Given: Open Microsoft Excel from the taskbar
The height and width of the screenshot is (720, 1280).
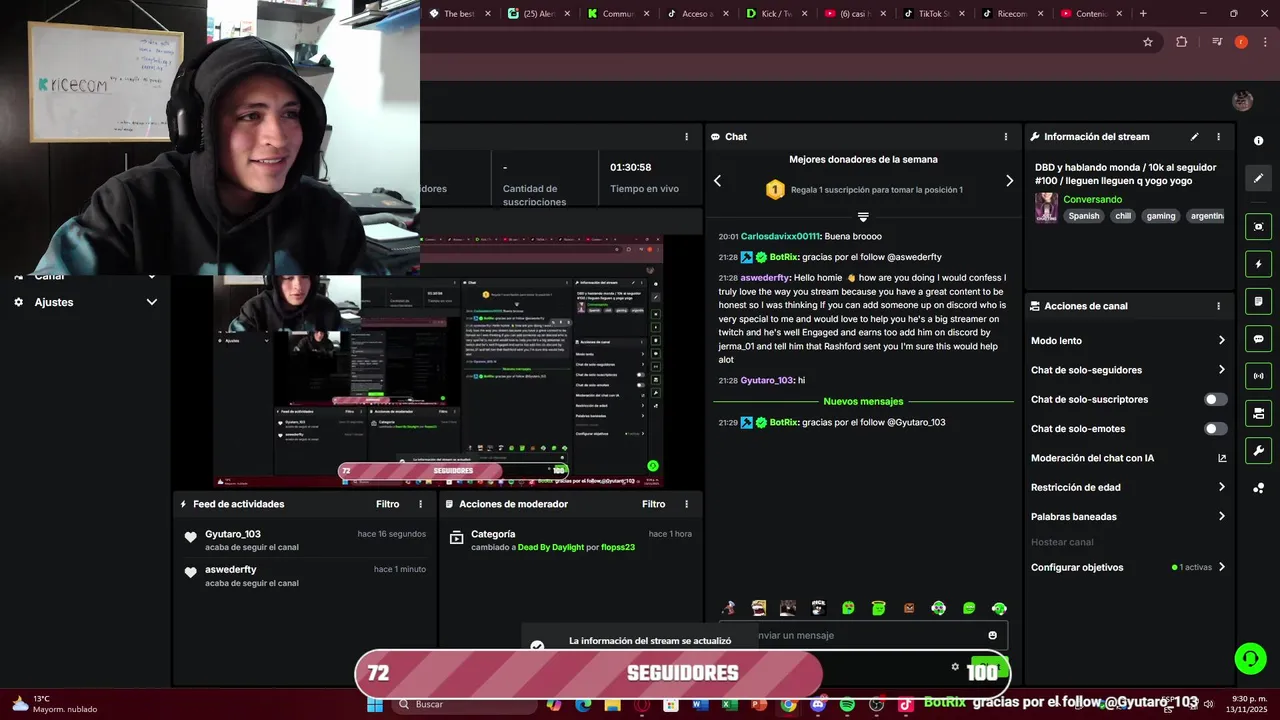Looking at the screenshot, I should click(x=729, y=705).
